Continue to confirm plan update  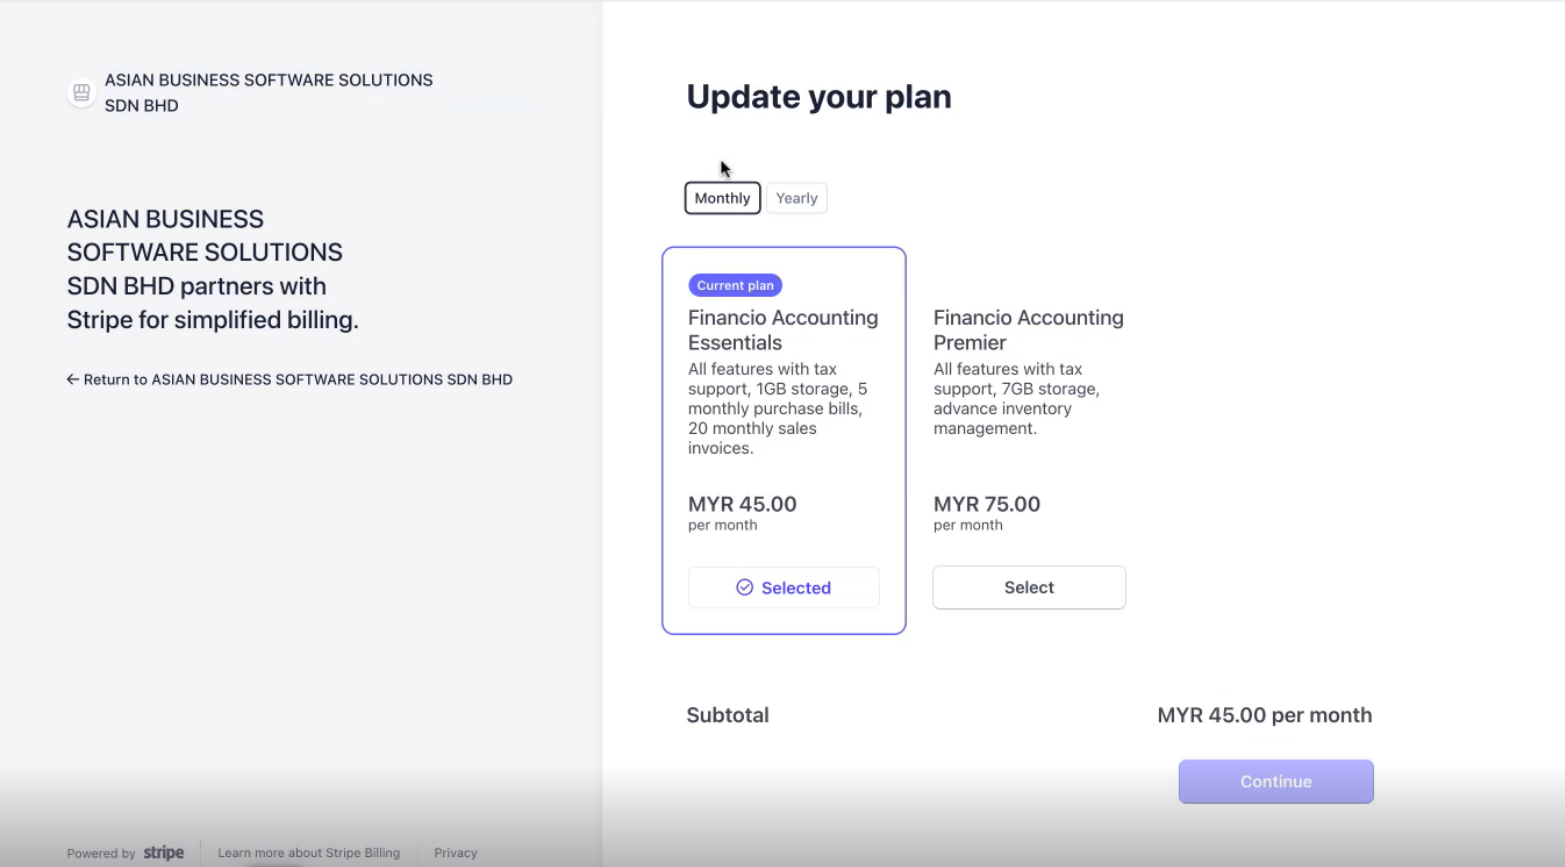(x=1276, y=782)
